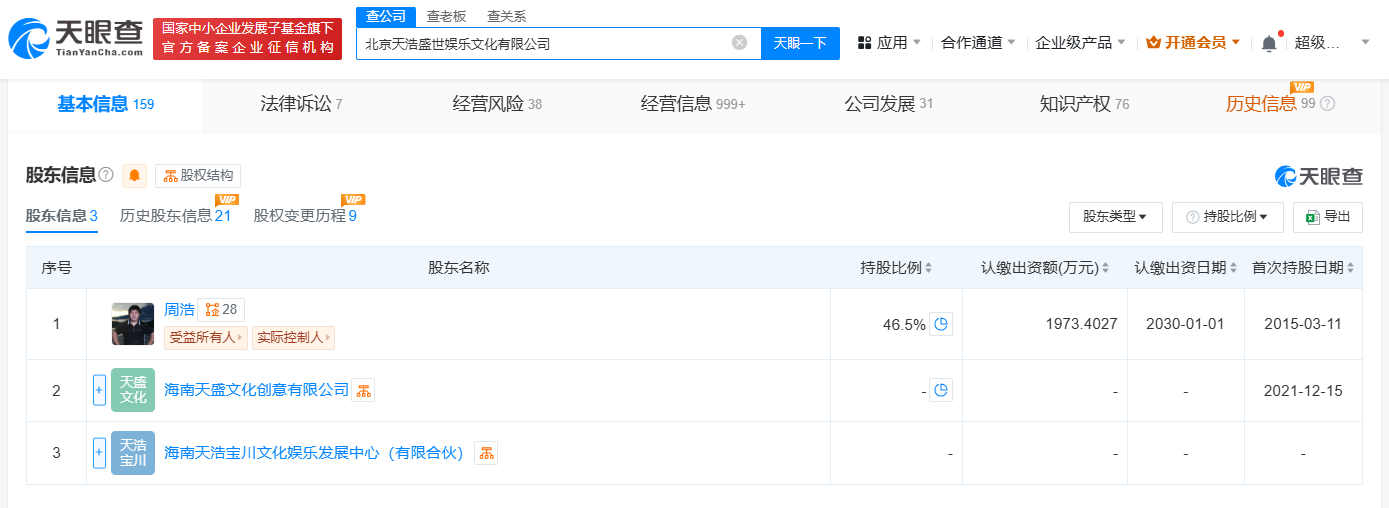This screenshot has height=508, width=1389.
Task: Expand the 海南天盛文化创意有限公司 row with plus
Action: click(x=99, y=390)
